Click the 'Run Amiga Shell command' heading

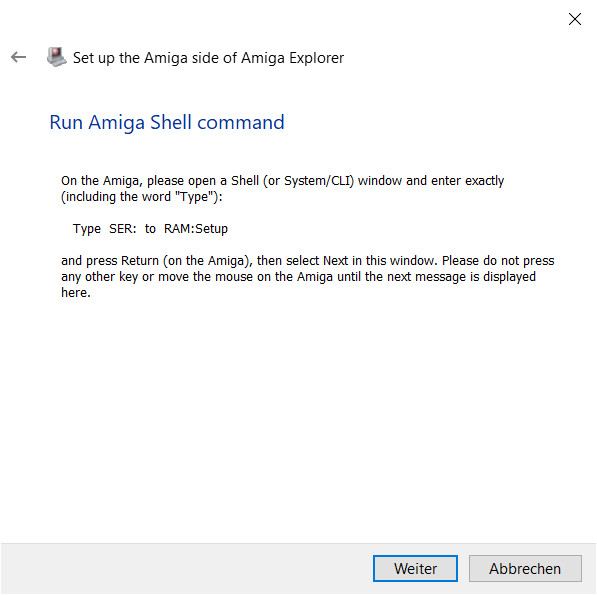coord(167,122)
